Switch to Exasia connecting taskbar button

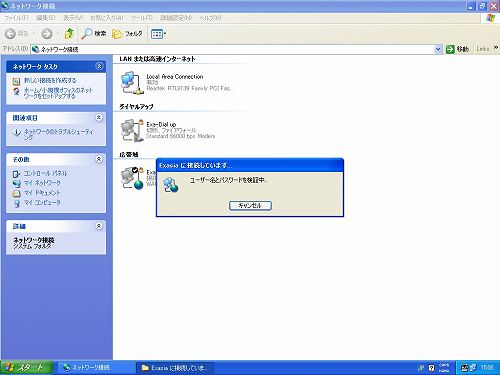[x=175, y=368]
